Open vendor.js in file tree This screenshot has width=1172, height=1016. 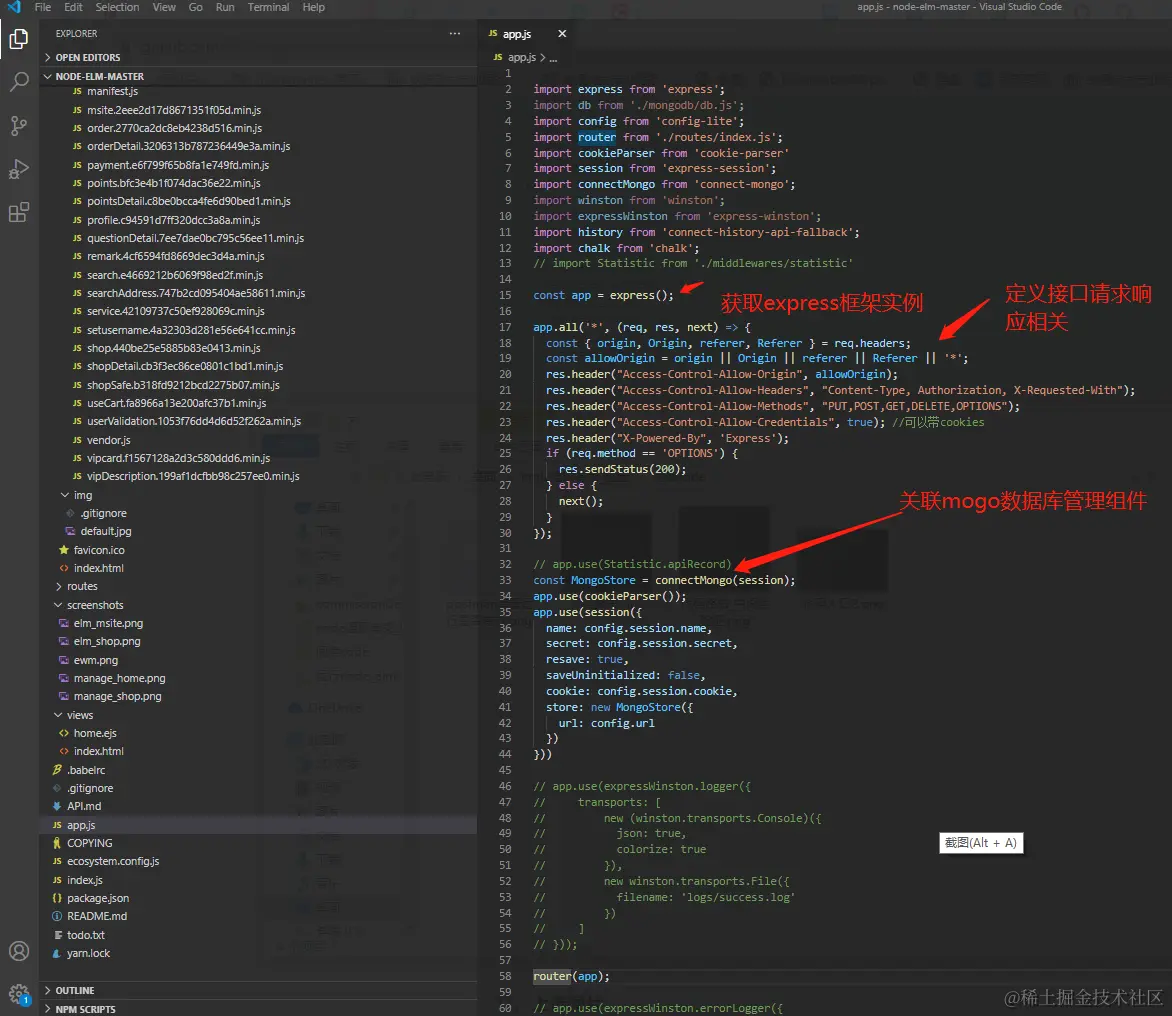pyautogui.click(x=108, y=440)
